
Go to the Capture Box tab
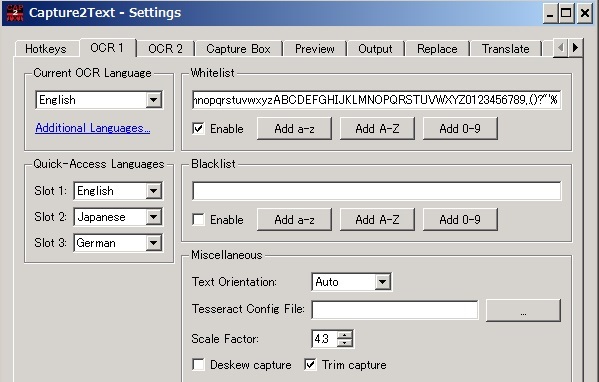tap(238, 49)
